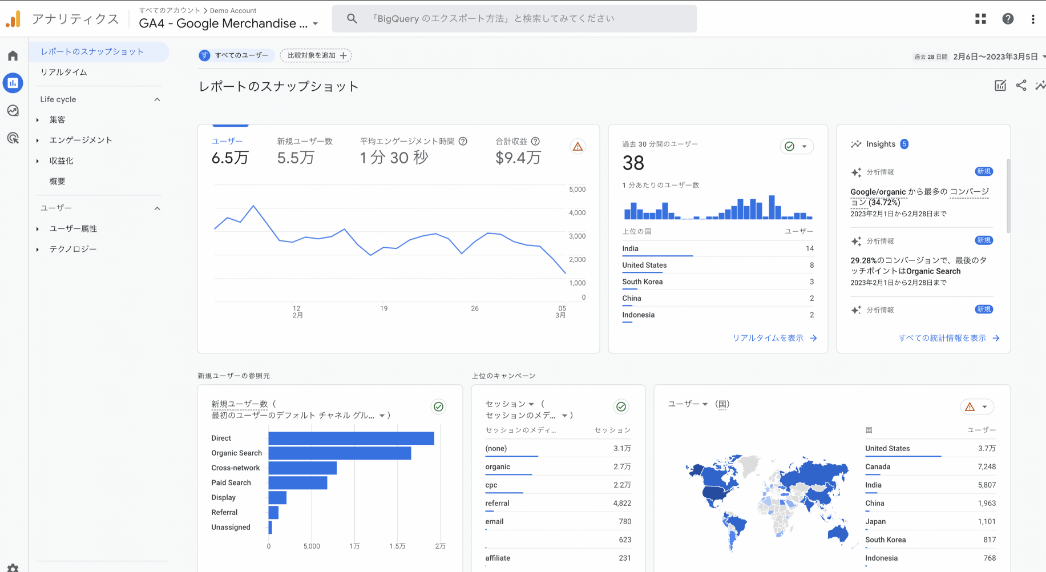Click the Organic Search bar in chart
The width and height of the screenshot is (1046, 572).
pyautogui.click(x=340, y=453)
